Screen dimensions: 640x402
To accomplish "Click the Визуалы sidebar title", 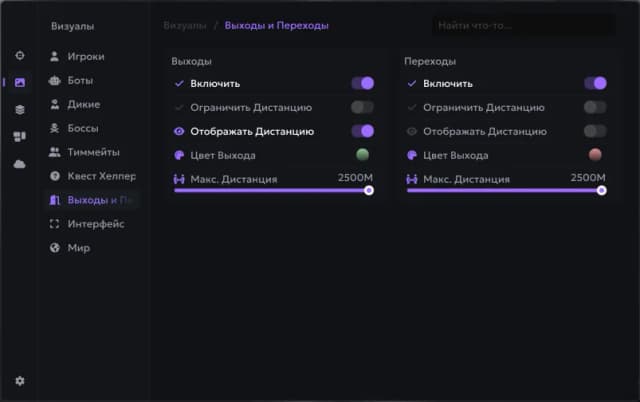I will pos(73,26).
